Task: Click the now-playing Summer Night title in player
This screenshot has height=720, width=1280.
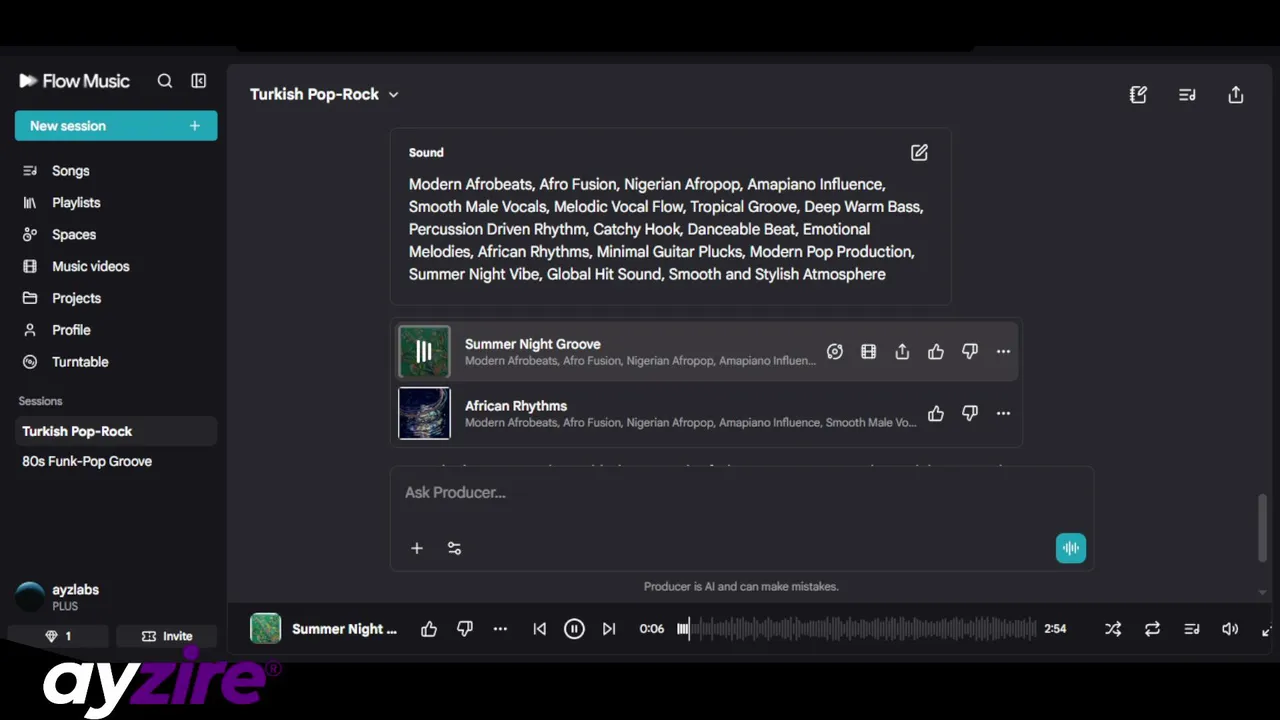Action: pyautogui.click(x=345, y=629)
